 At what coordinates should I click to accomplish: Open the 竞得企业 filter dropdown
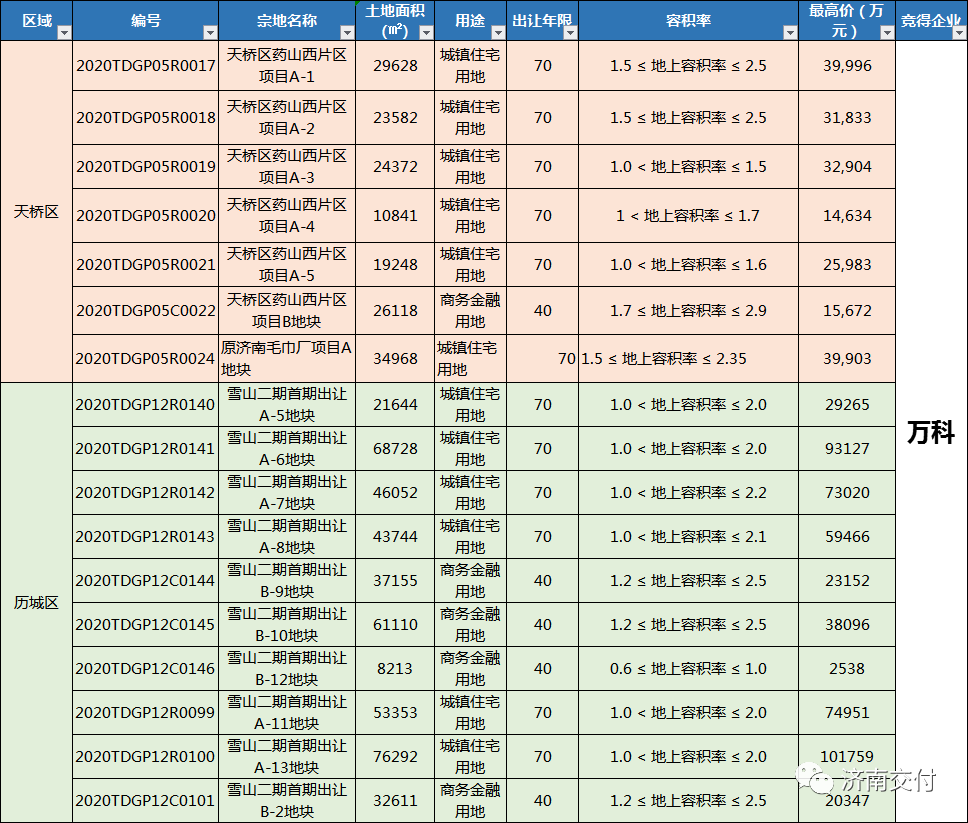(958, 32)
